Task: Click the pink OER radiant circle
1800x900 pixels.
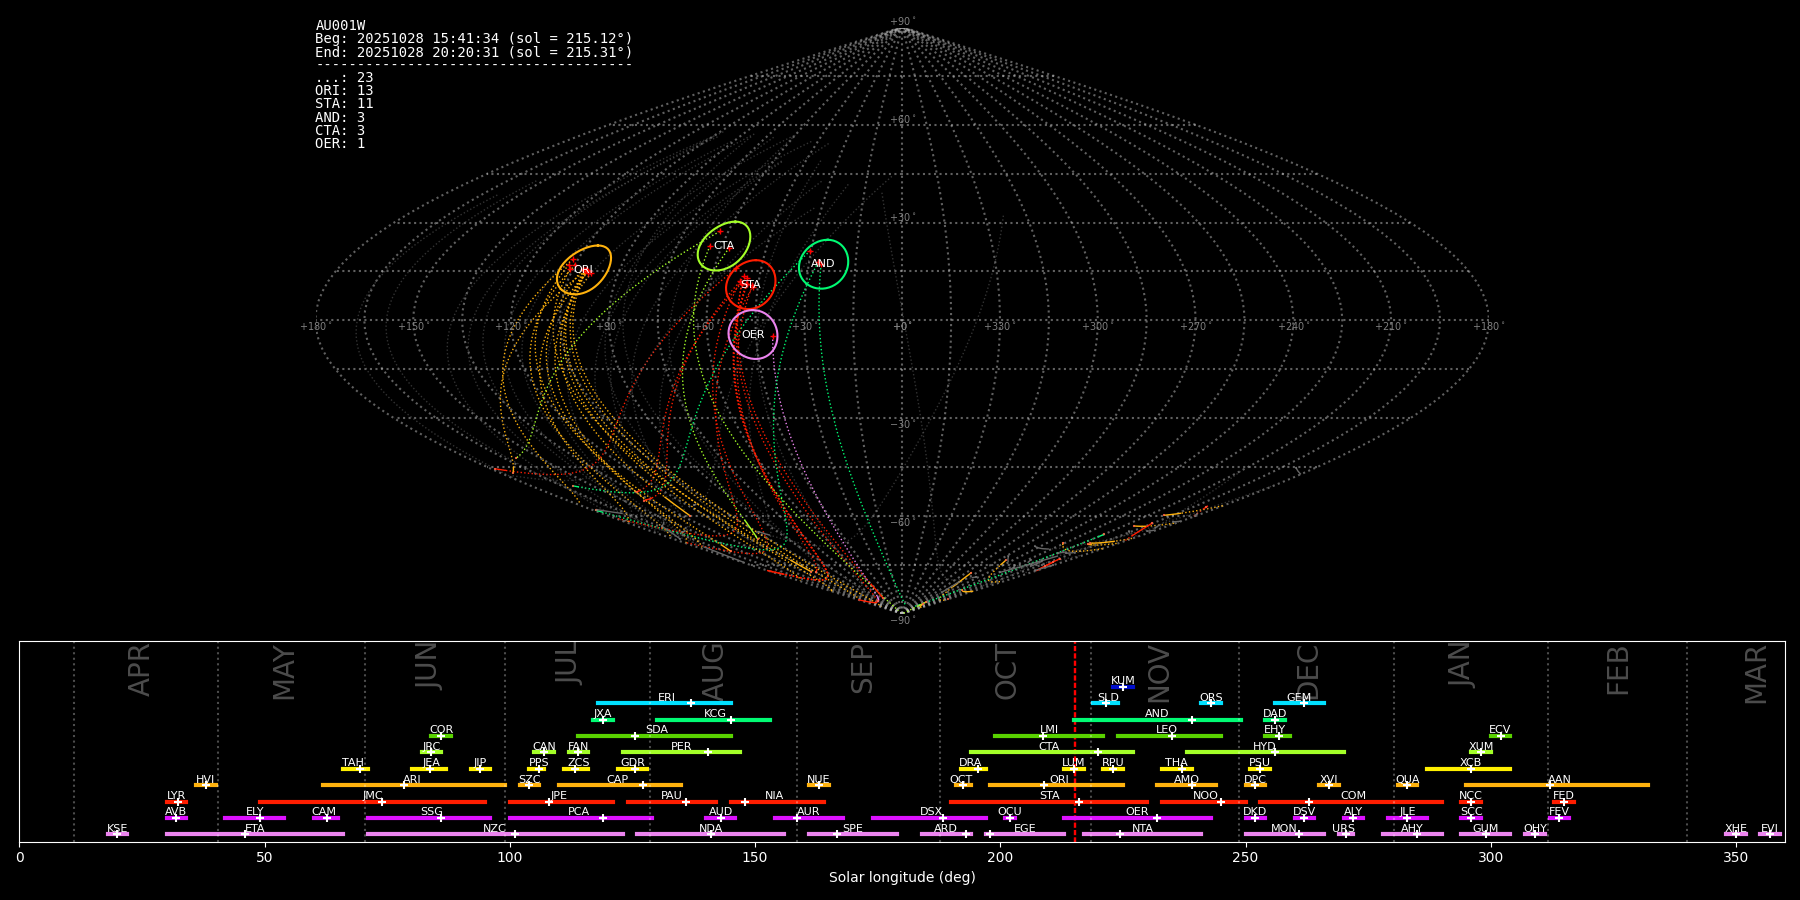Action: pos(753,334)
